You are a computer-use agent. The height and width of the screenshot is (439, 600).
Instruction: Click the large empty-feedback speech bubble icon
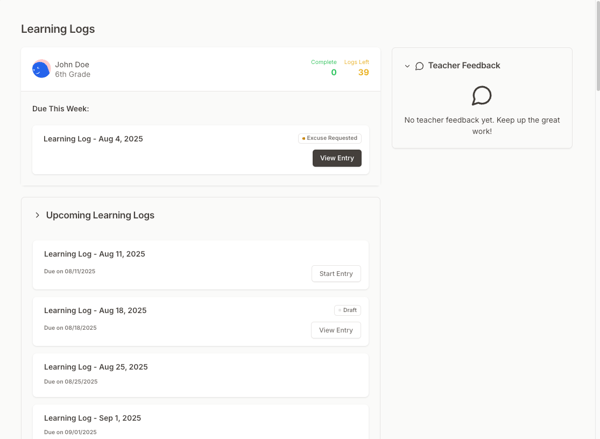482,95
